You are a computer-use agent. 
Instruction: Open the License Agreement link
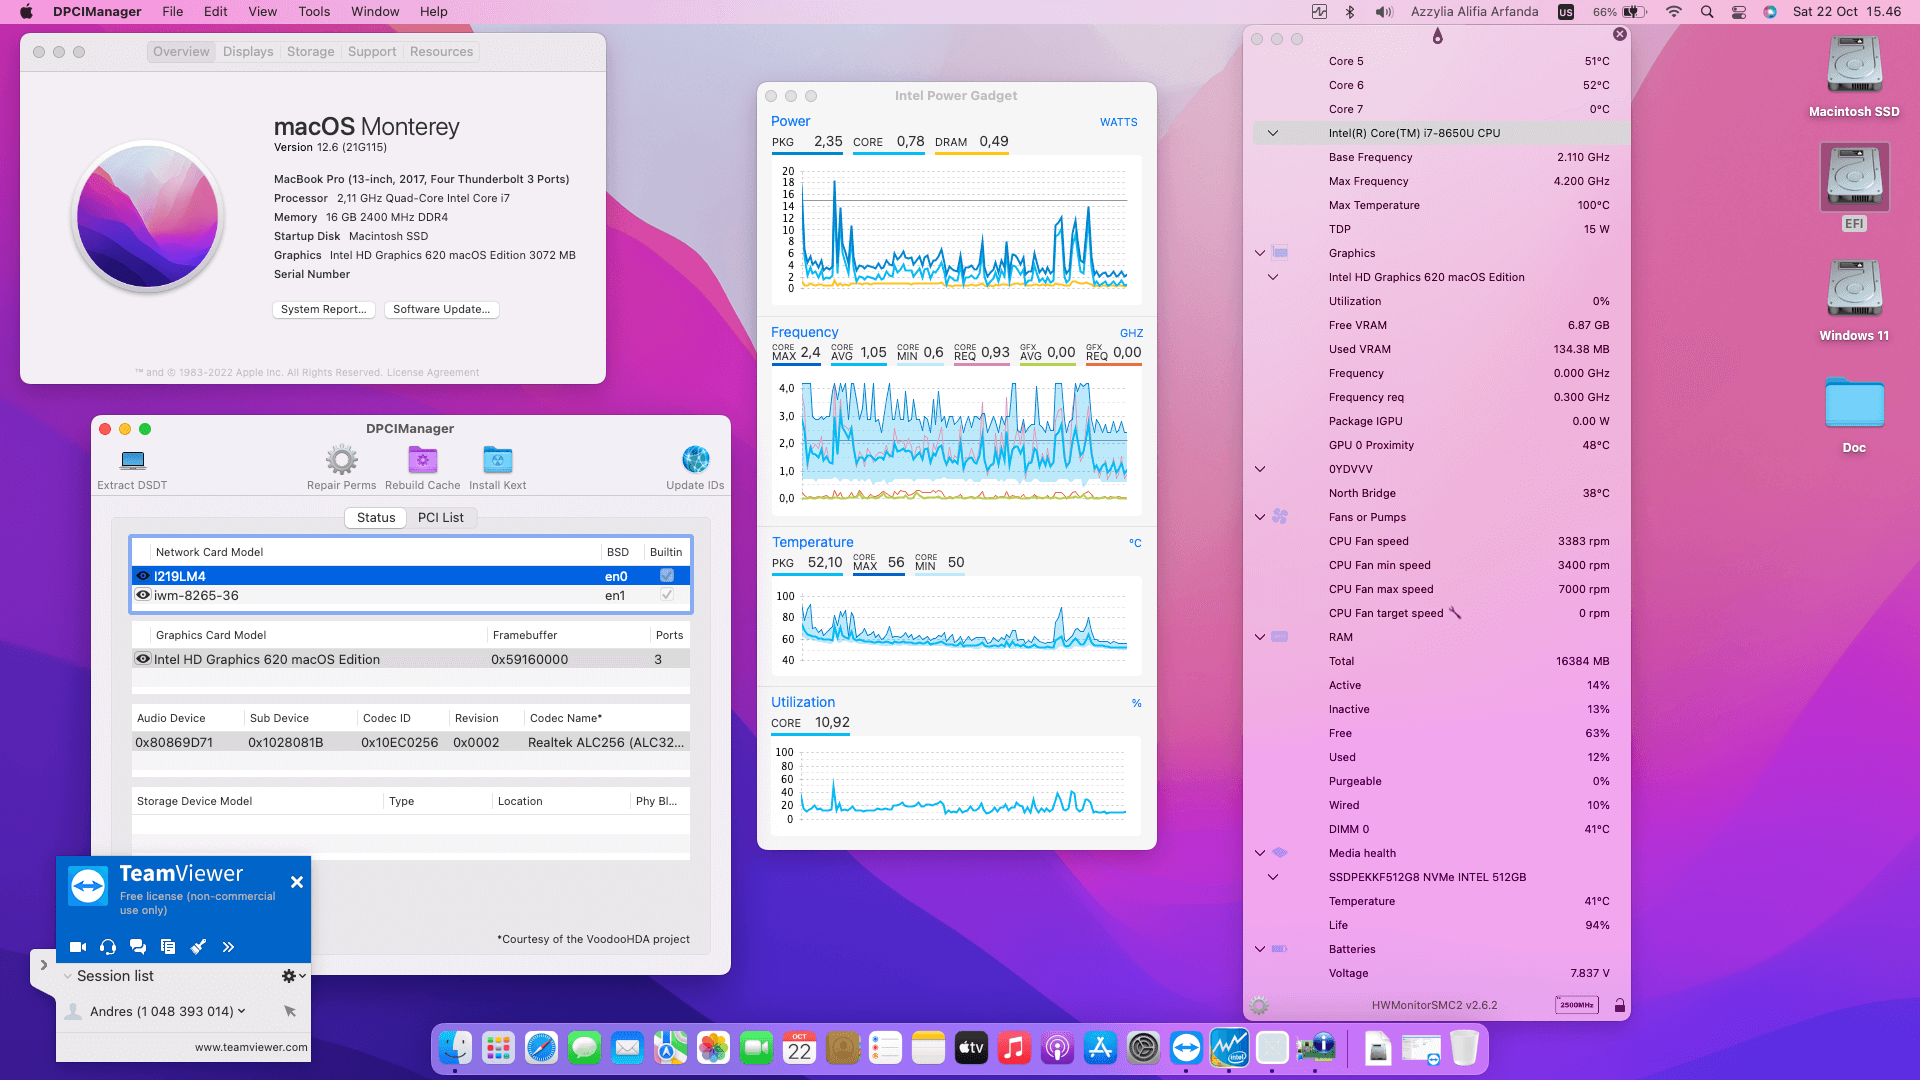click(x=433, y=373)
